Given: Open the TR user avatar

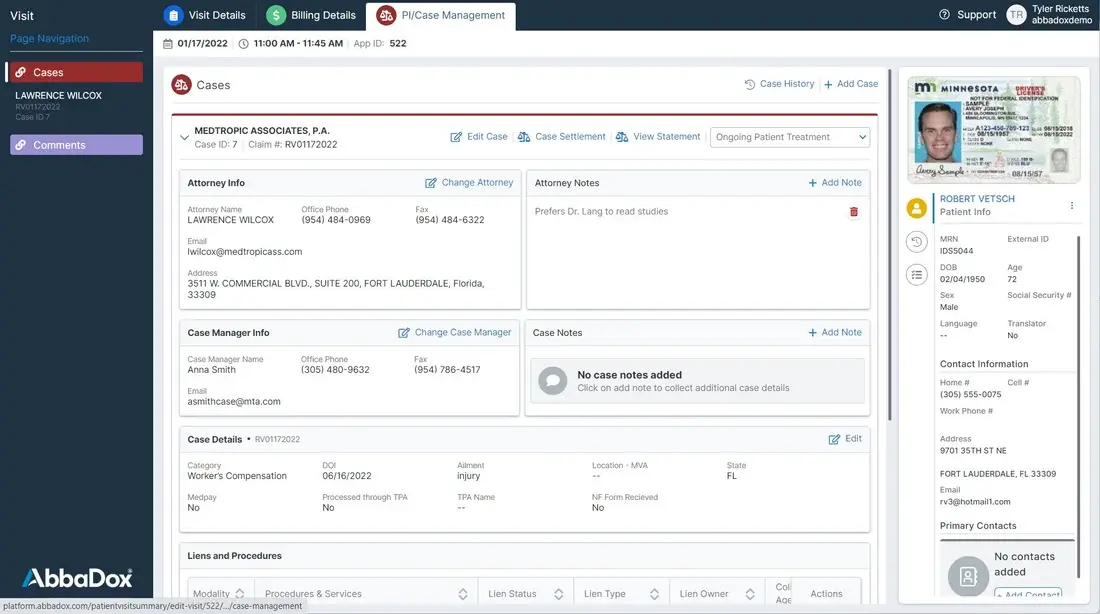Looking at the screenshot, I should [x=1016, y=15].
